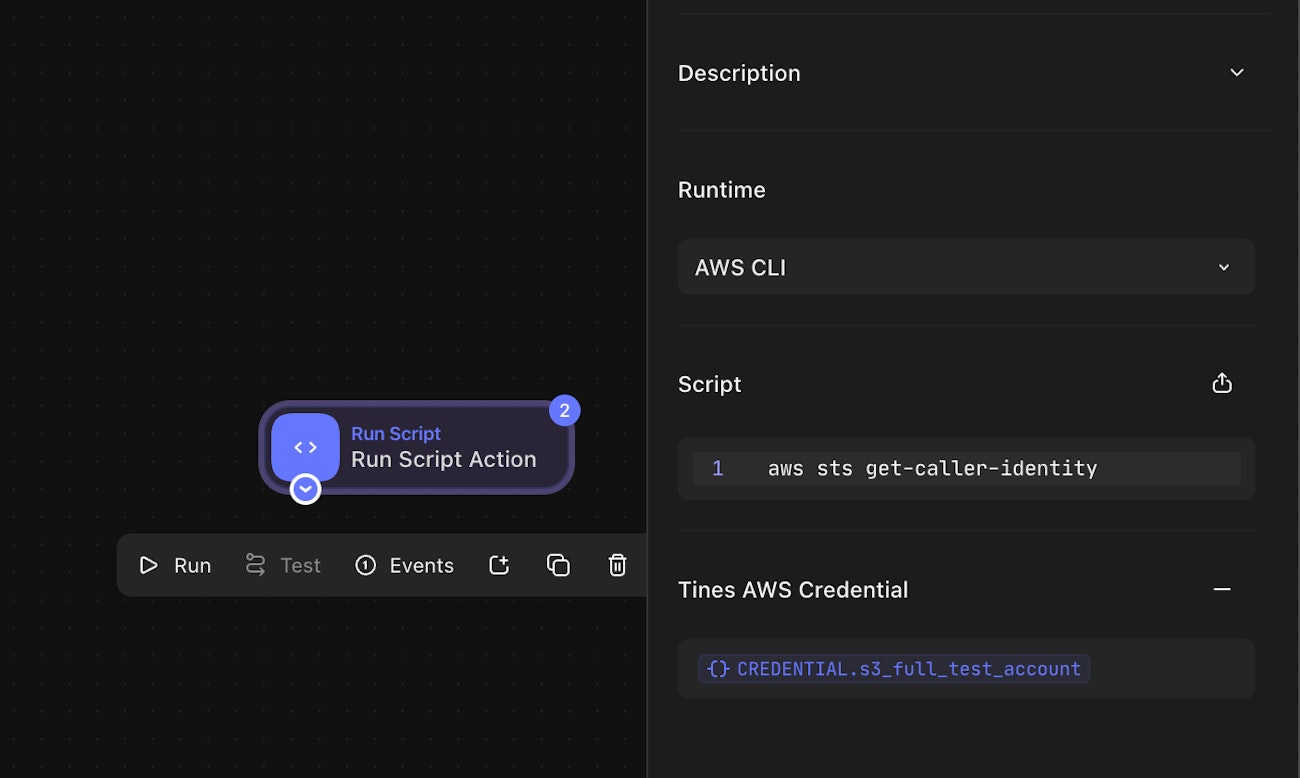This screenshot has width=1300, height=778.
Task: Click the share icon next to Script
Action: [1222, 384]
